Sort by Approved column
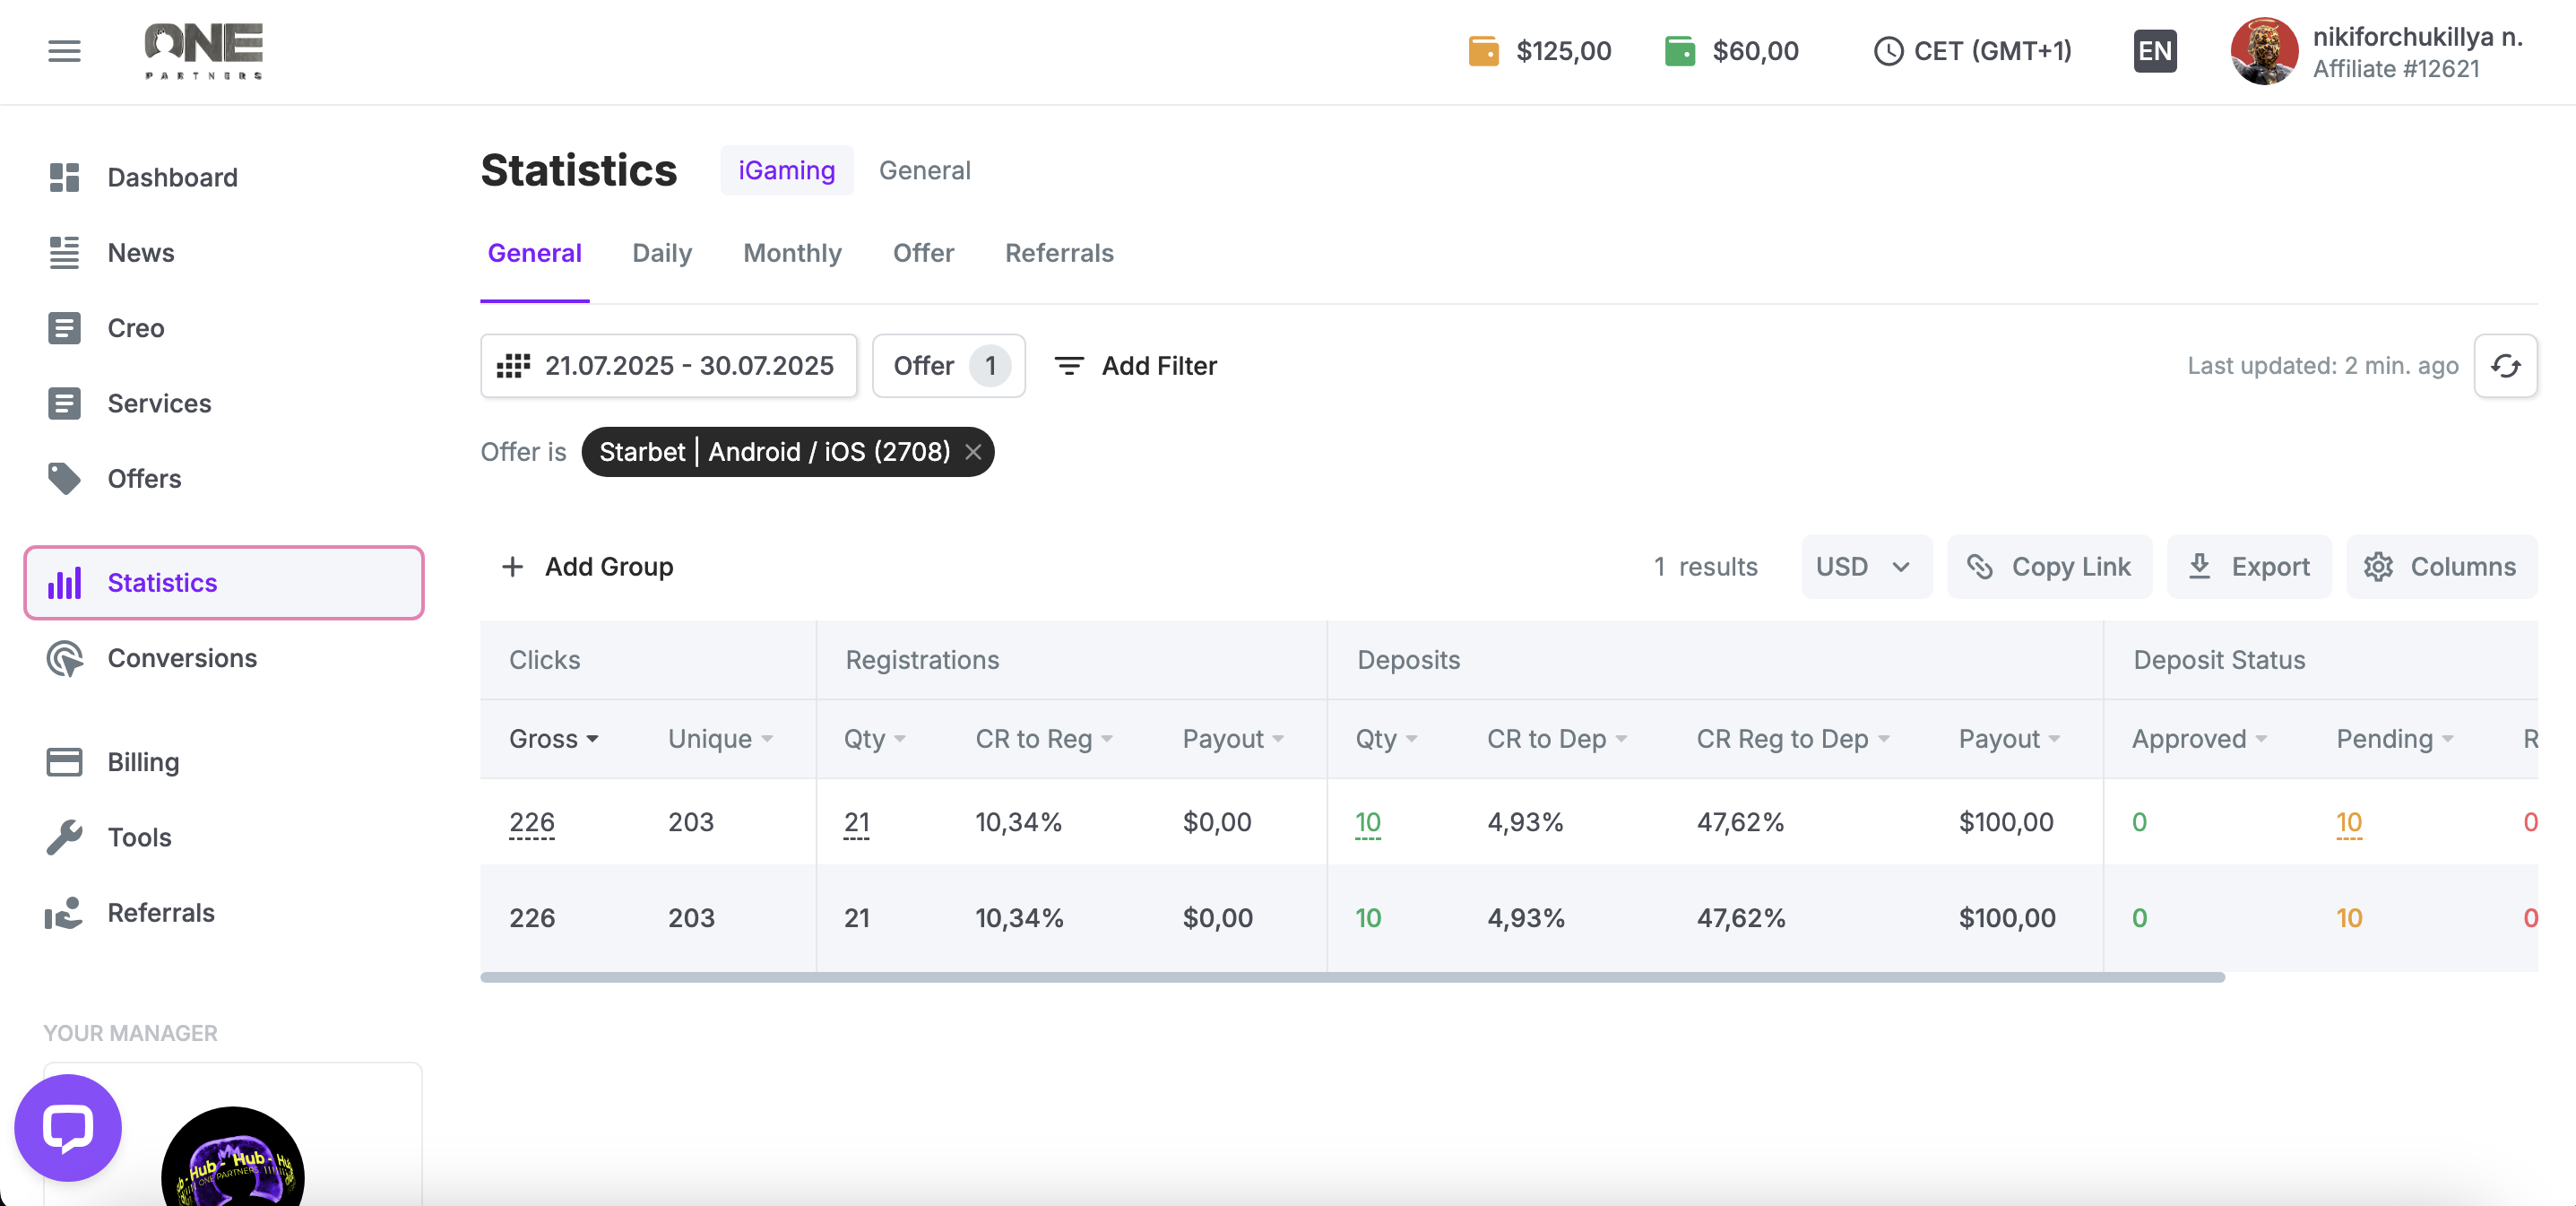Viewport: 2576px width, 1206px height. pos(2199,739)
